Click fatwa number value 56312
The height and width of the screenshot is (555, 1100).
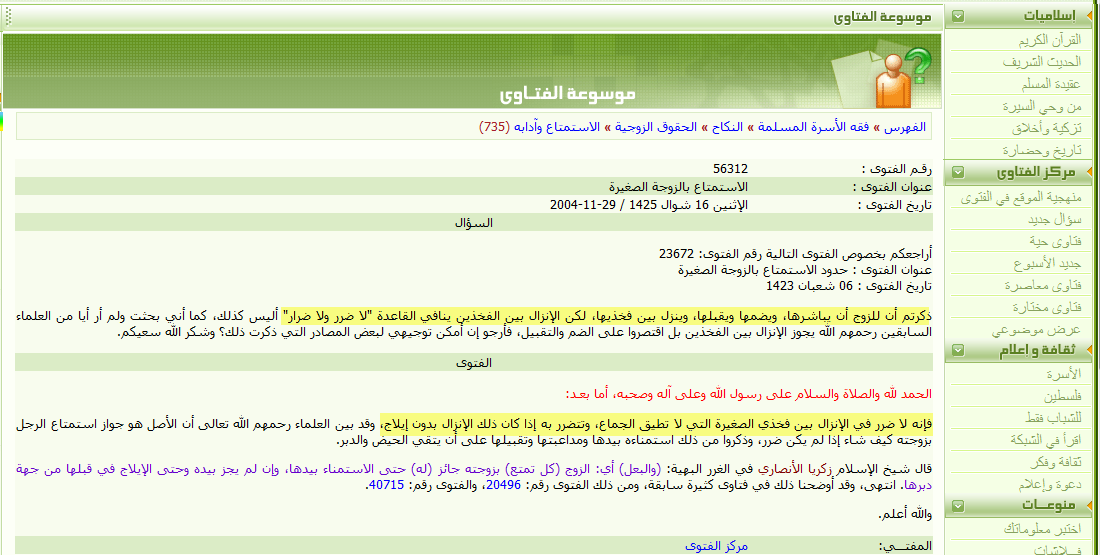[x=730, y=169]
